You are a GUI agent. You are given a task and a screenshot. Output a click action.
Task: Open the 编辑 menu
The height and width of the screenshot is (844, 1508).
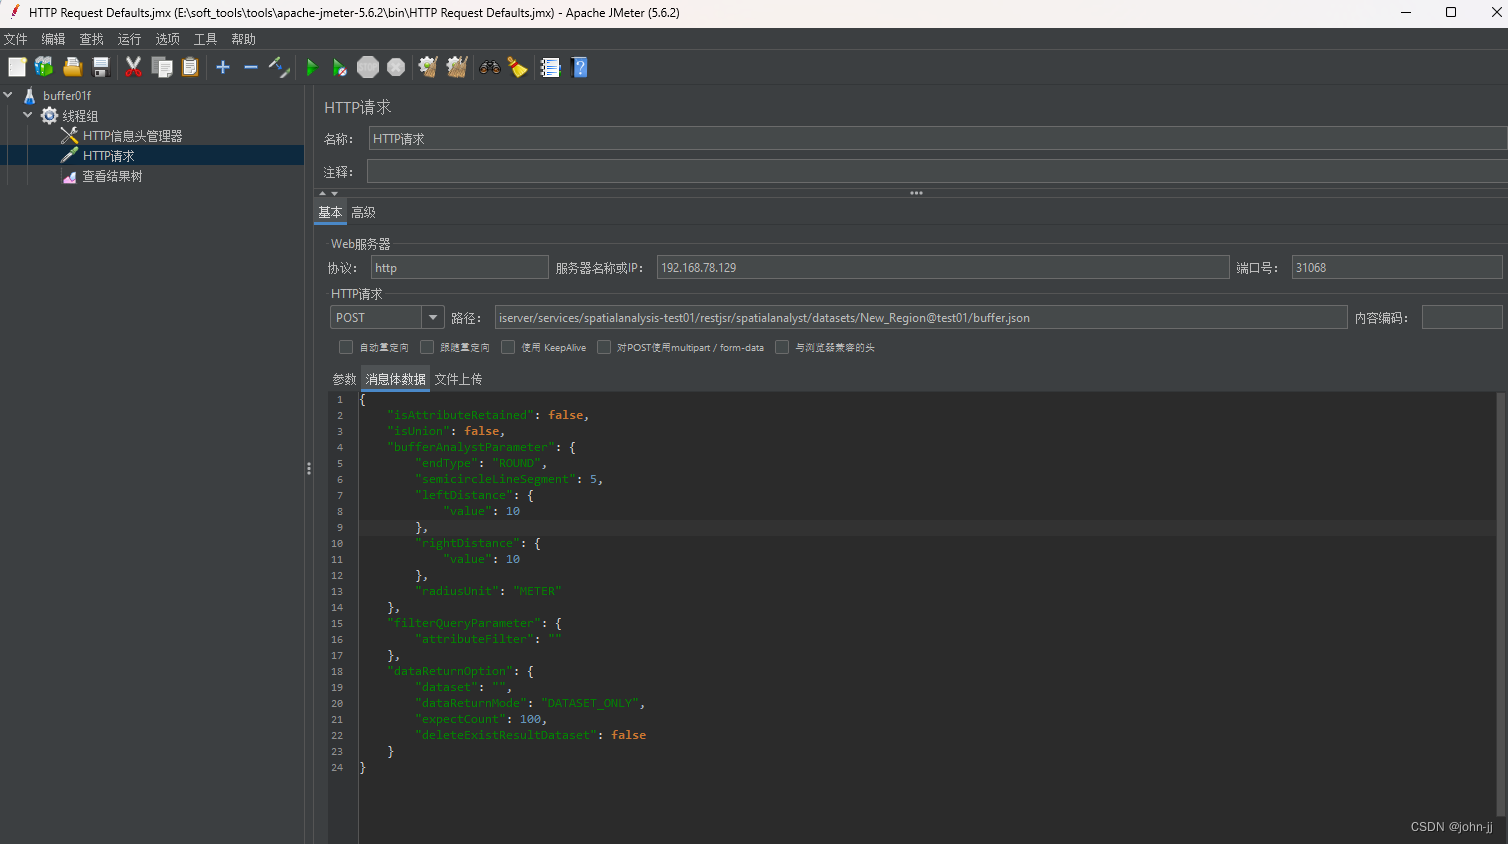(x=54, y=39)
